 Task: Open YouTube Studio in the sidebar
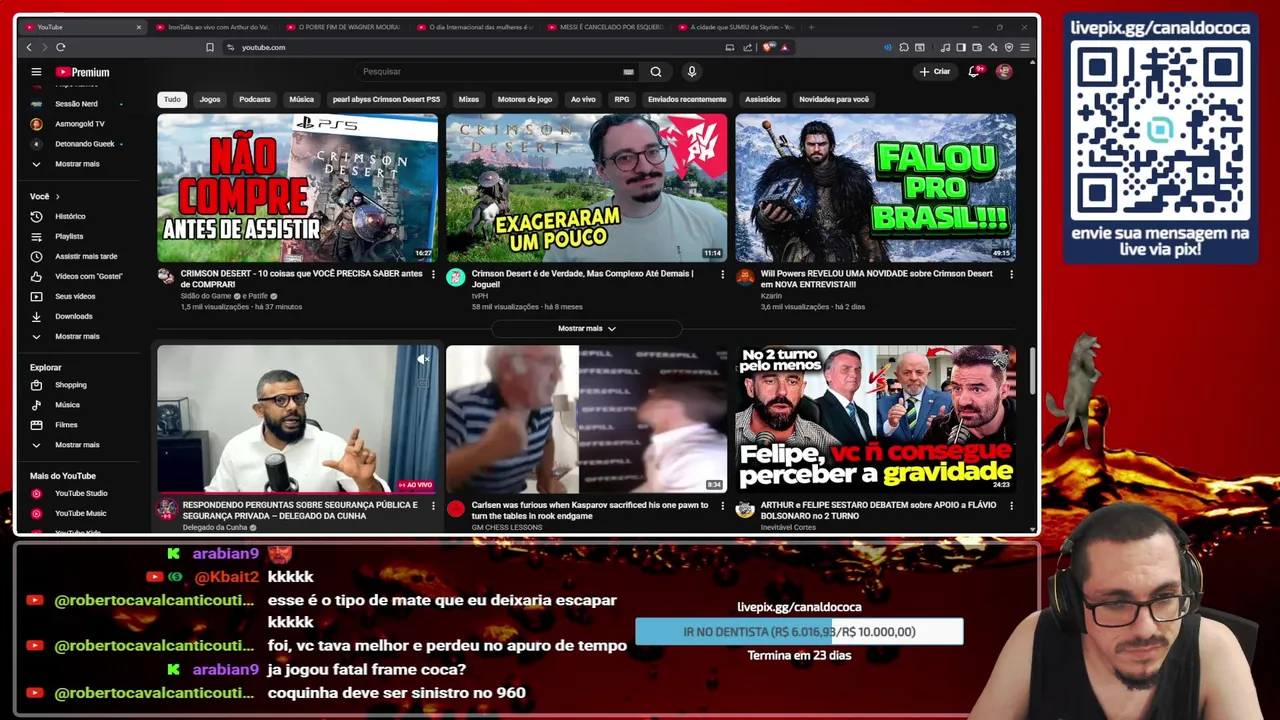click(x=83, y=493)
